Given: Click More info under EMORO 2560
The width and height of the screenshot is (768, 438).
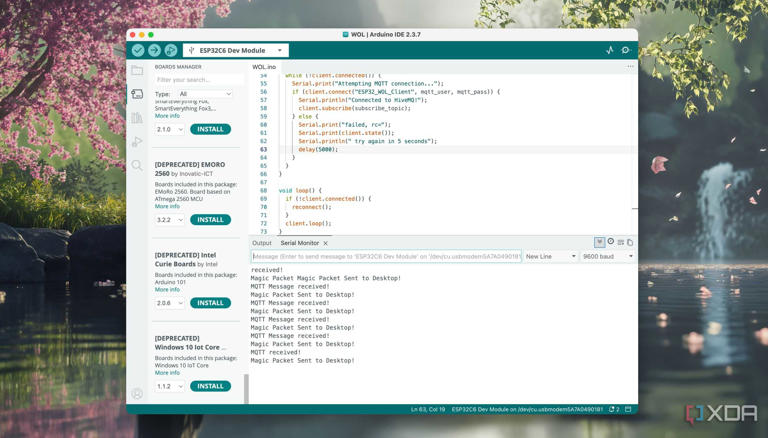Looking at the screenshot, I should click(x=167, y=206).
